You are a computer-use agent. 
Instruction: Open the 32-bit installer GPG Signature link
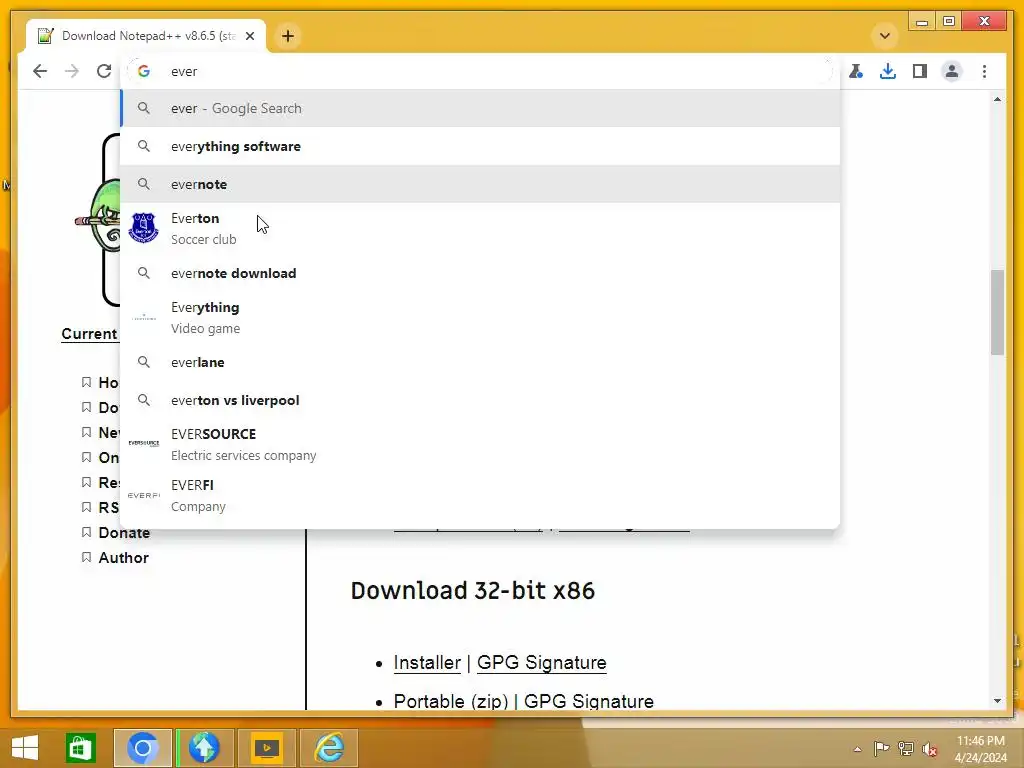(x=541, y=662)
